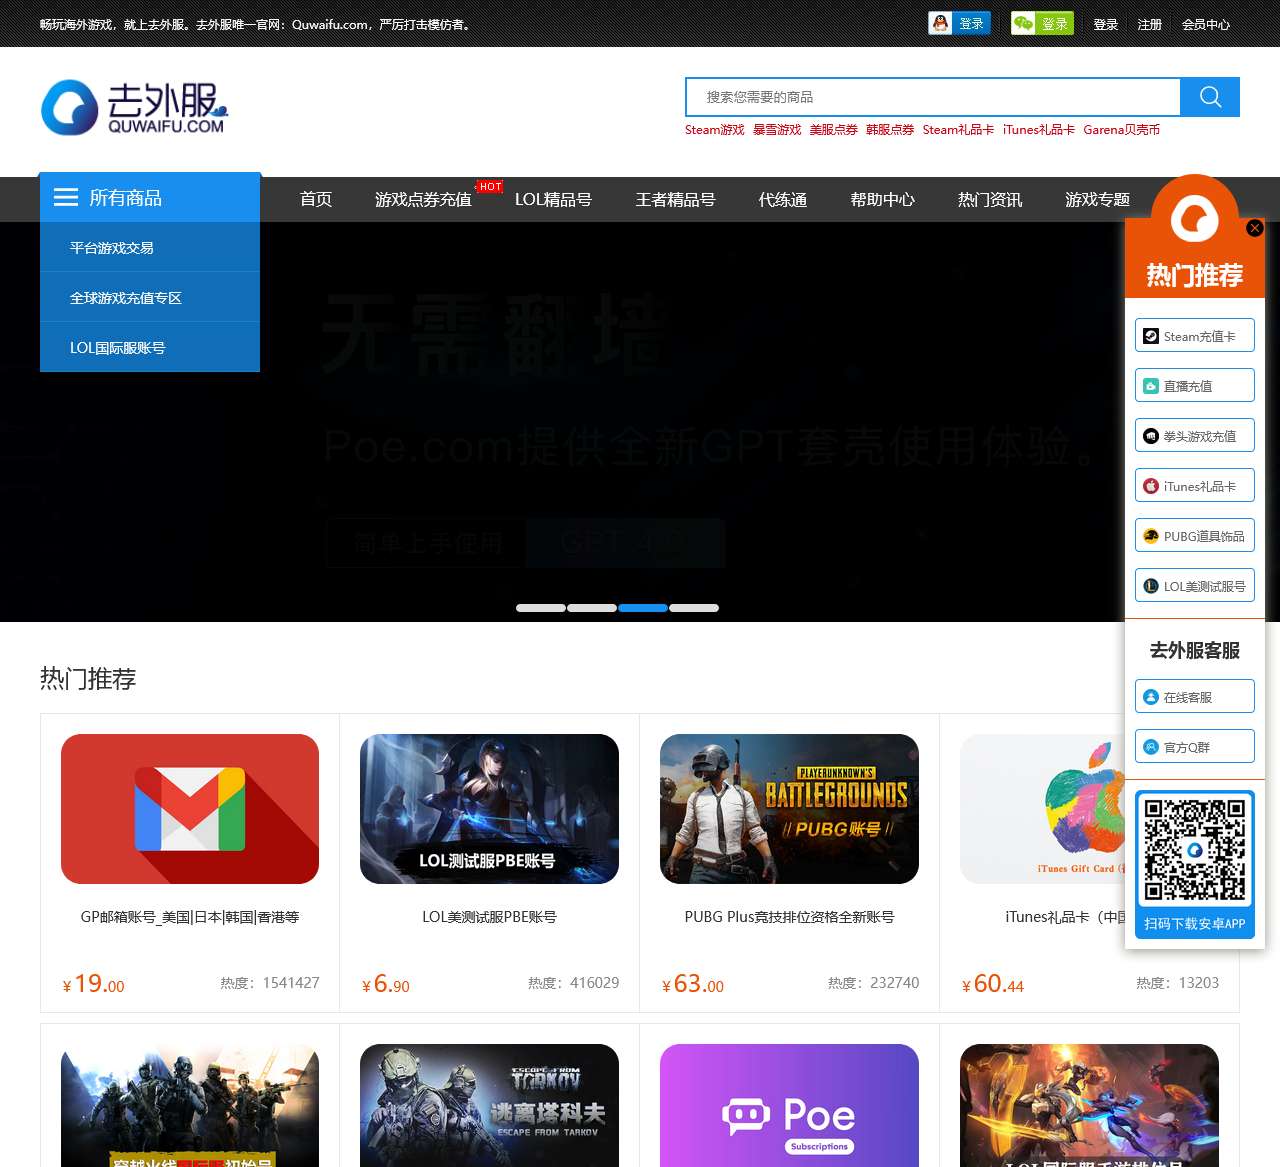Open 拳头游戏充值 in the sidebar
This screenshot has height=1167, width=1280.
tap(1194, 436)
